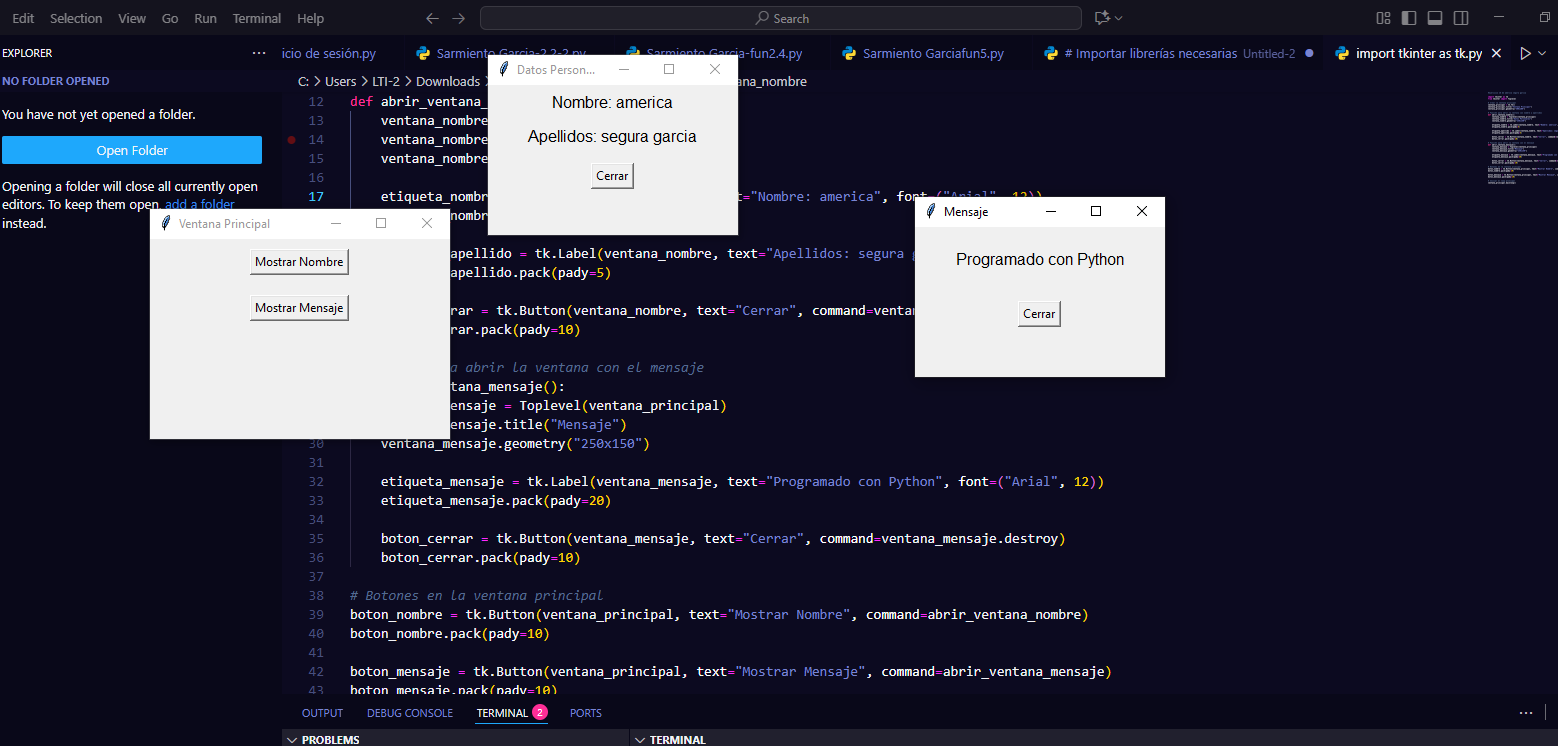This screenshot has height=746, width=1558.
Task: Toggle the secondary side bar layout icon
Action: coord(1461,18)
